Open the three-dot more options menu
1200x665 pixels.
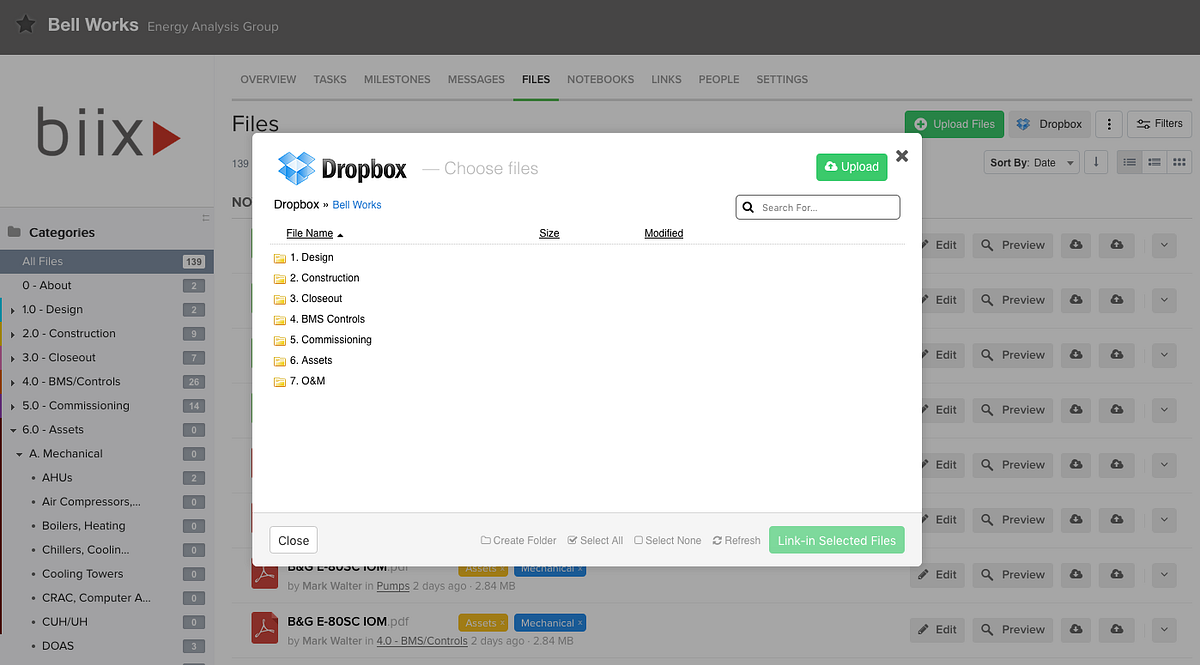(x=1108, y=124)
